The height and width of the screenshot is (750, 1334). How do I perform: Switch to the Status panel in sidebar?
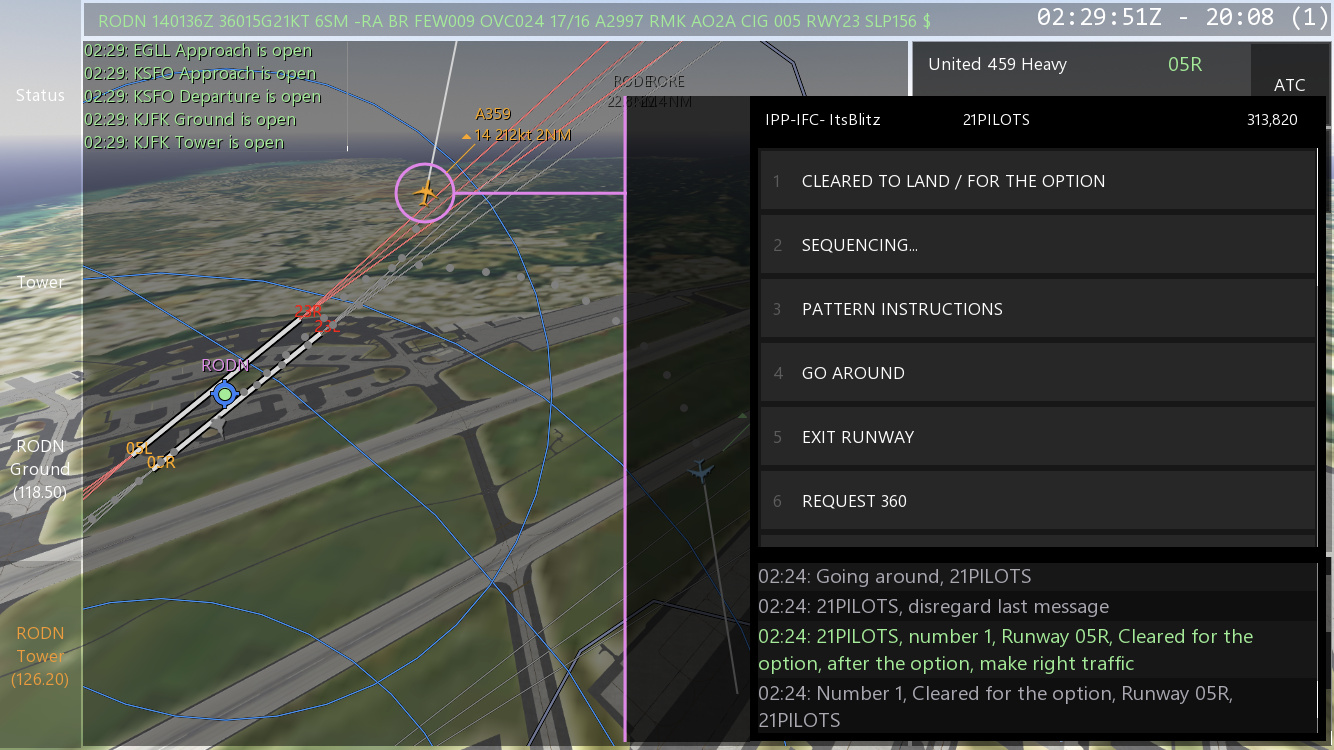point(40,95)
